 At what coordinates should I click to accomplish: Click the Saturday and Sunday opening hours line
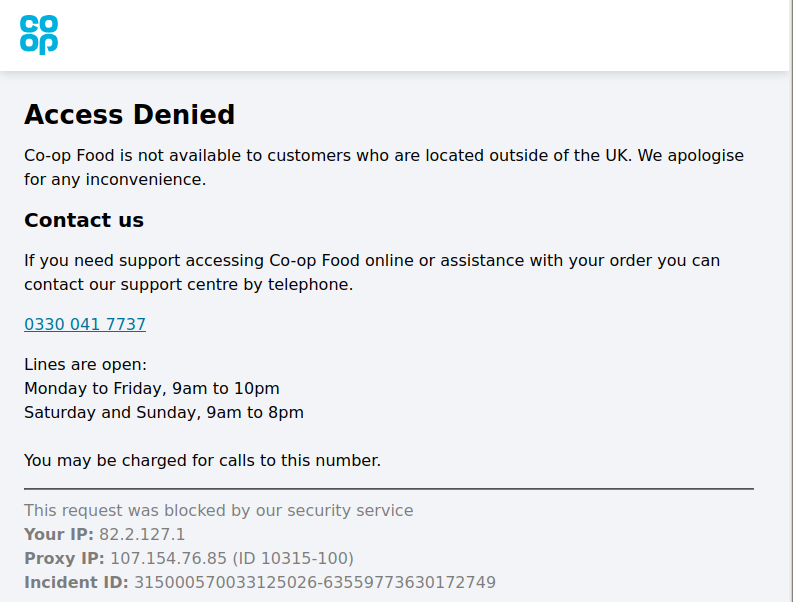(164, 413)
